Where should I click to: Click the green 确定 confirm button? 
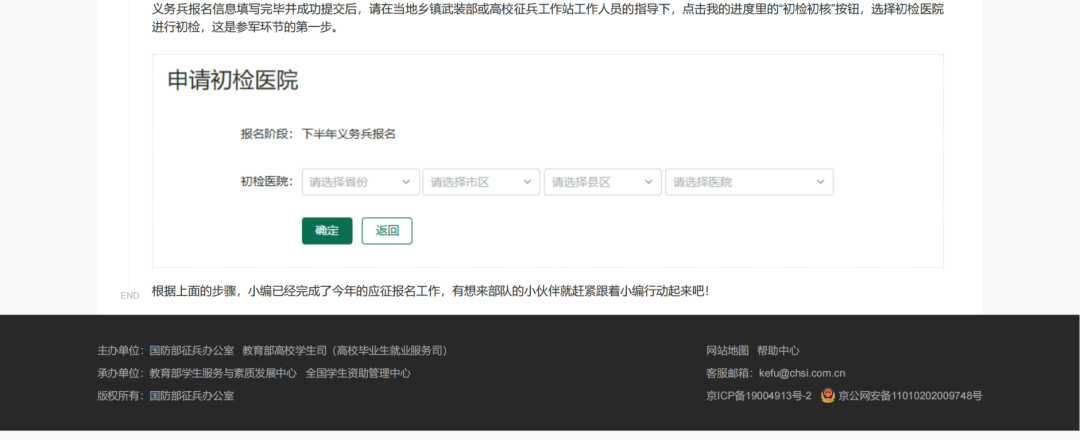click(x=327, y=231)
